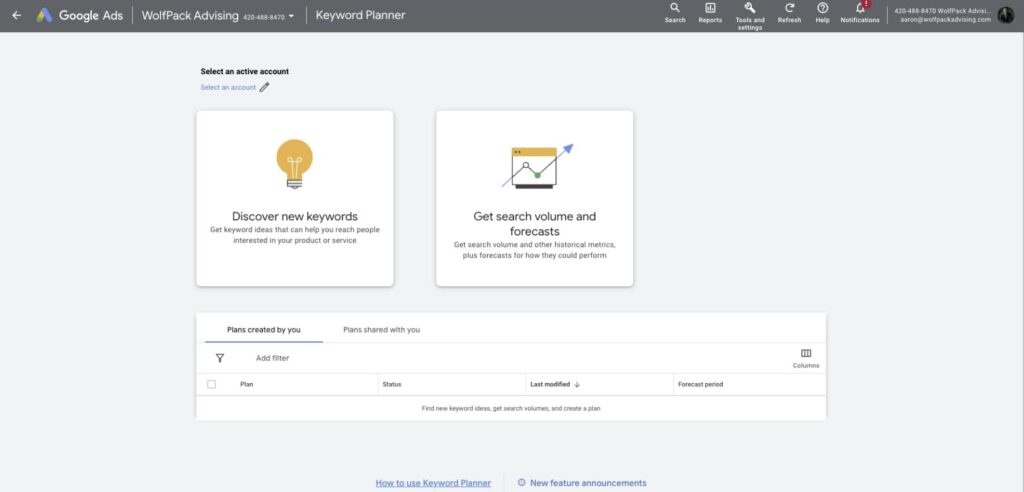
Task: Click the Refresh icon
Action: pyautogui.click(x=789, y=8)
